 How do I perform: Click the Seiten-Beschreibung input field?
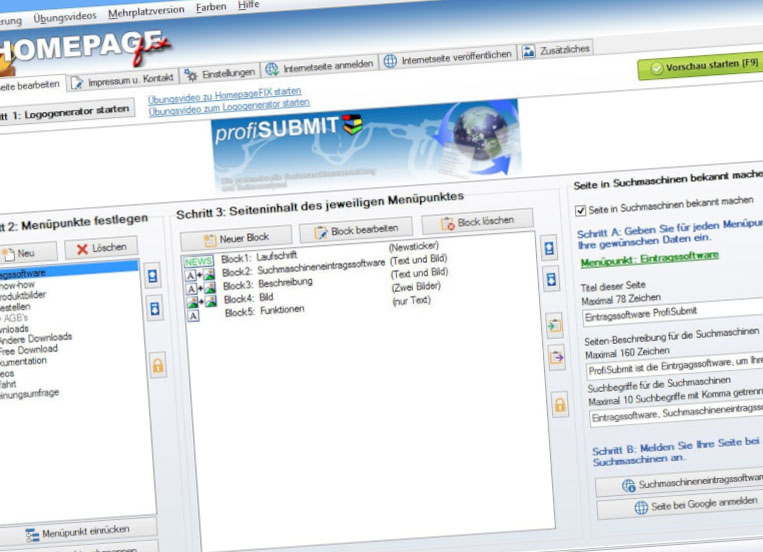pyautogui.click(x=676, y=366)
